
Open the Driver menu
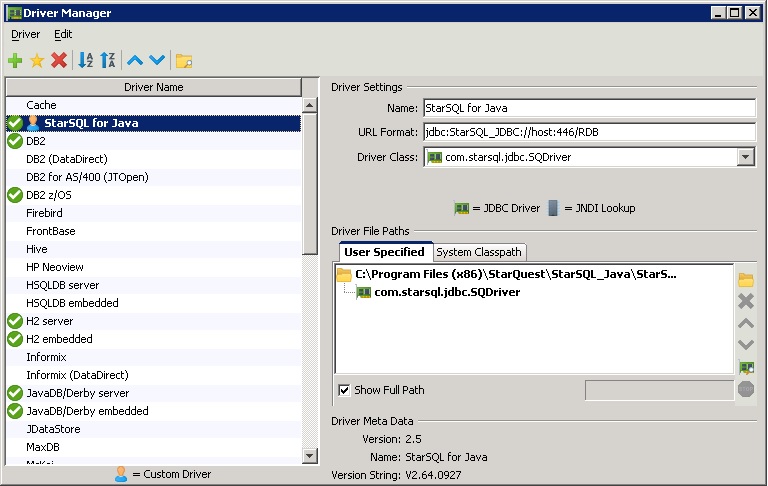tap(25, 34)
